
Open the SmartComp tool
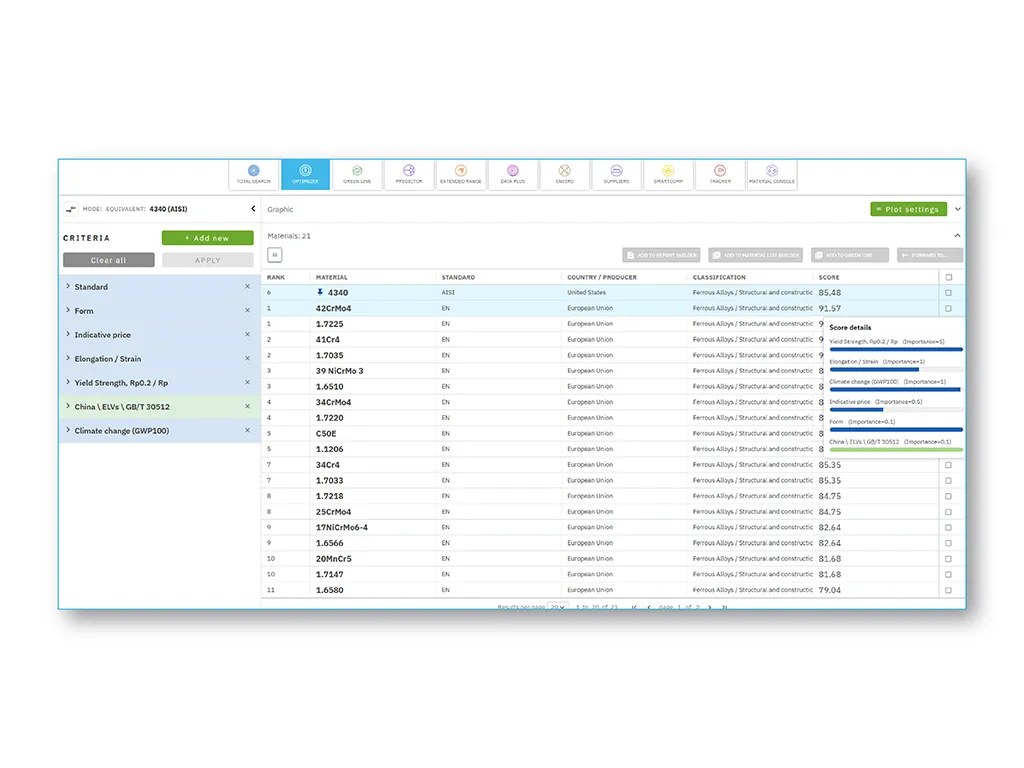pos(669,173)
